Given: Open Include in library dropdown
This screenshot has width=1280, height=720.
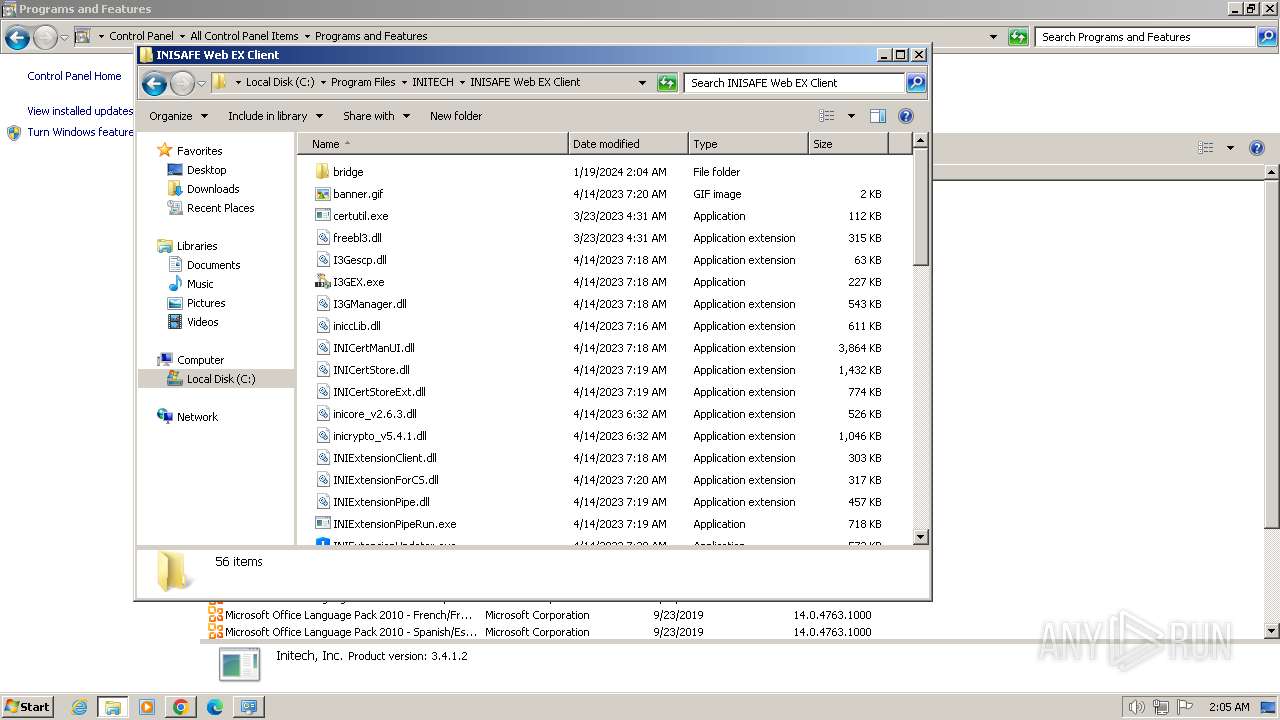Looking at the screenshot, I should pyautogui.click(x=275, y=116).
